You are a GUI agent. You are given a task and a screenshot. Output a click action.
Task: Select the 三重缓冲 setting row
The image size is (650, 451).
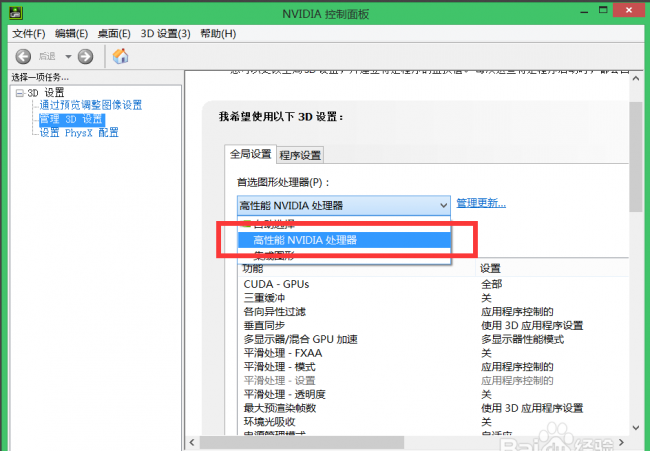click(x=434, y=298)
